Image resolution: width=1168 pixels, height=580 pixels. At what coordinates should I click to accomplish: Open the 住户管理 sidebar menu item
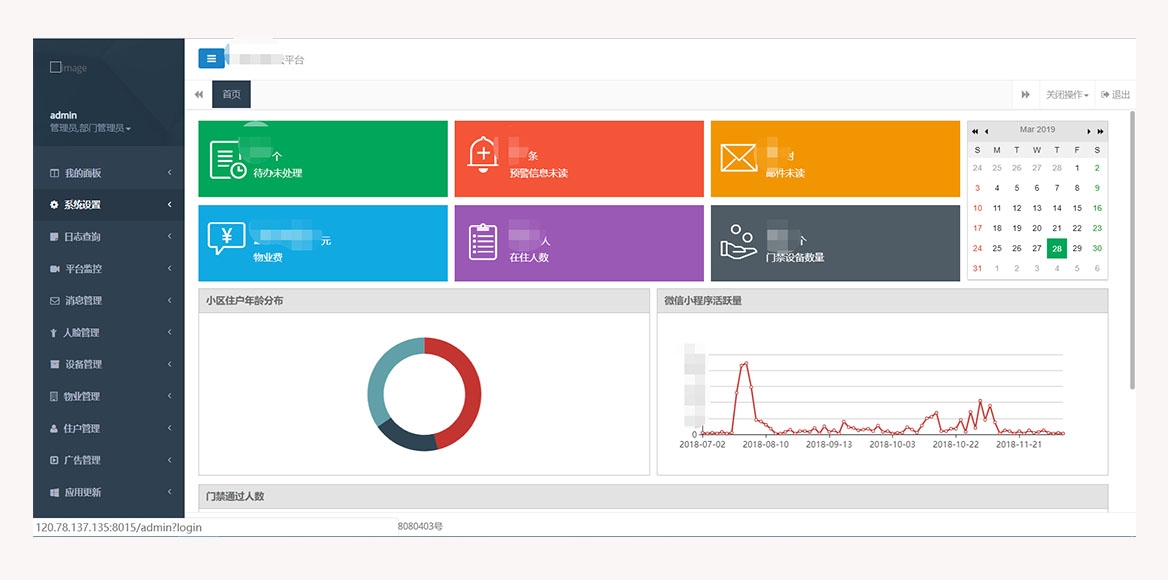(82, 429)
